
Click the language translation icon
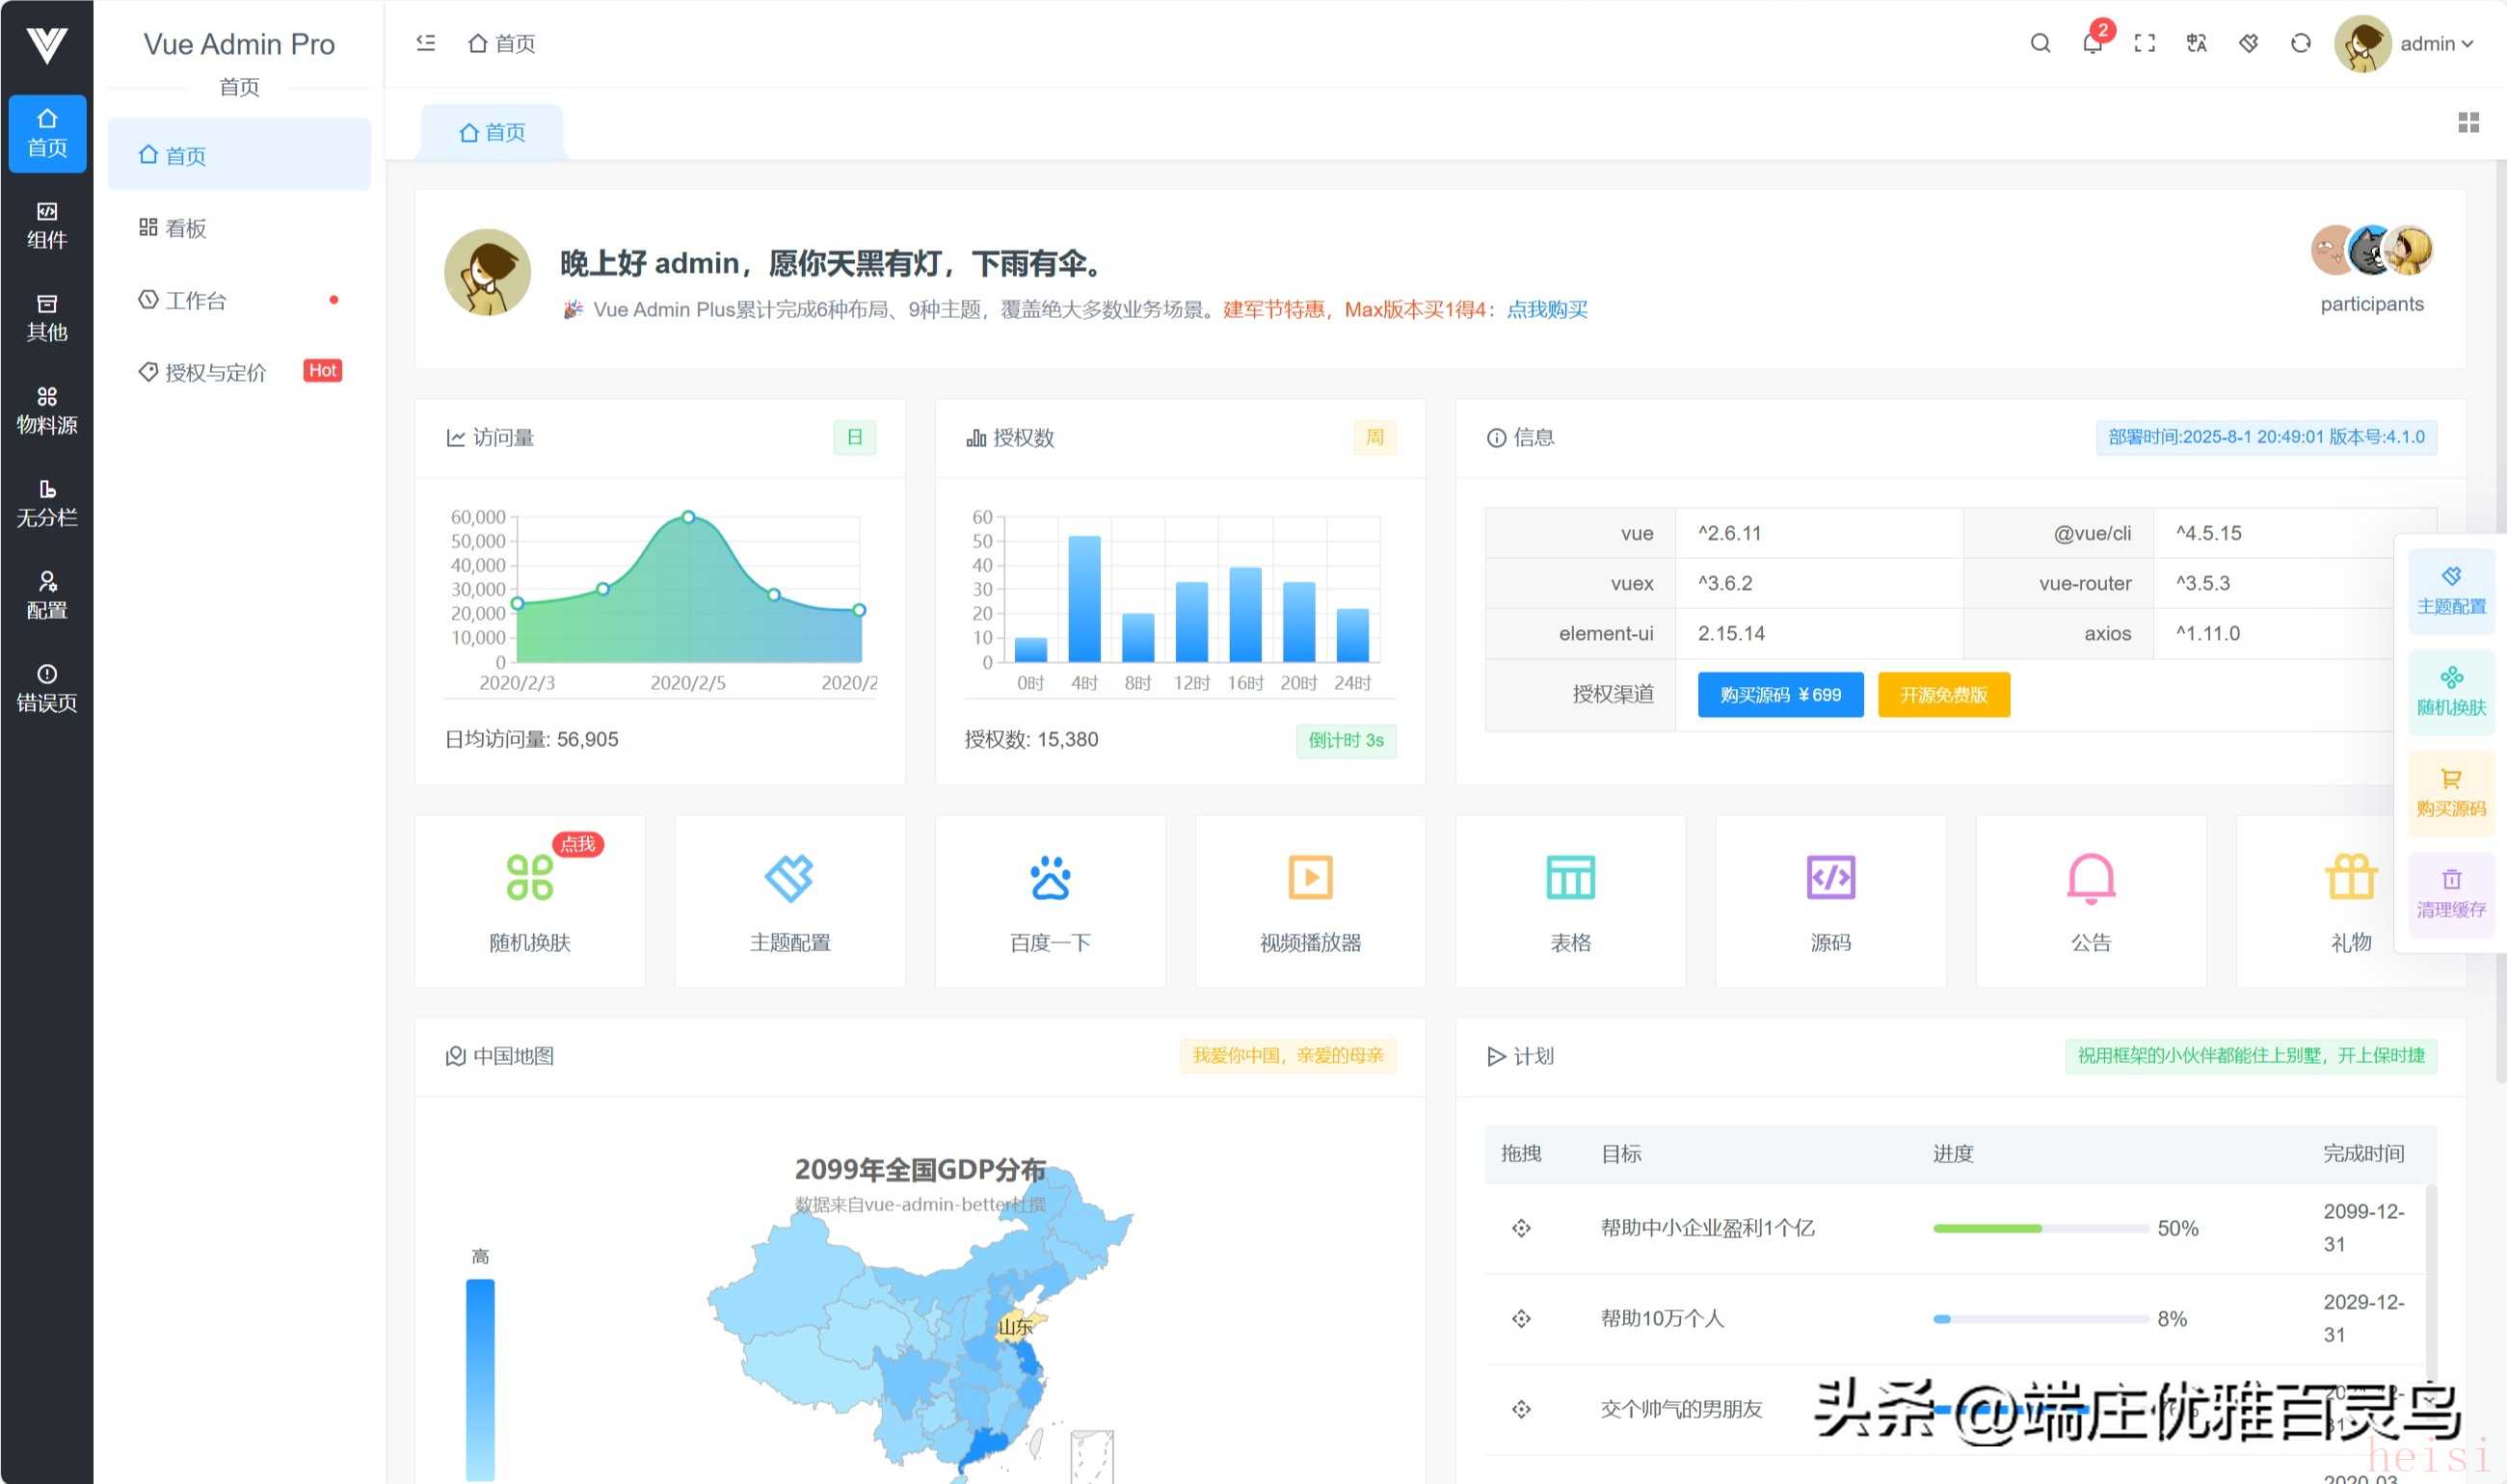[x=2196, y=43]
